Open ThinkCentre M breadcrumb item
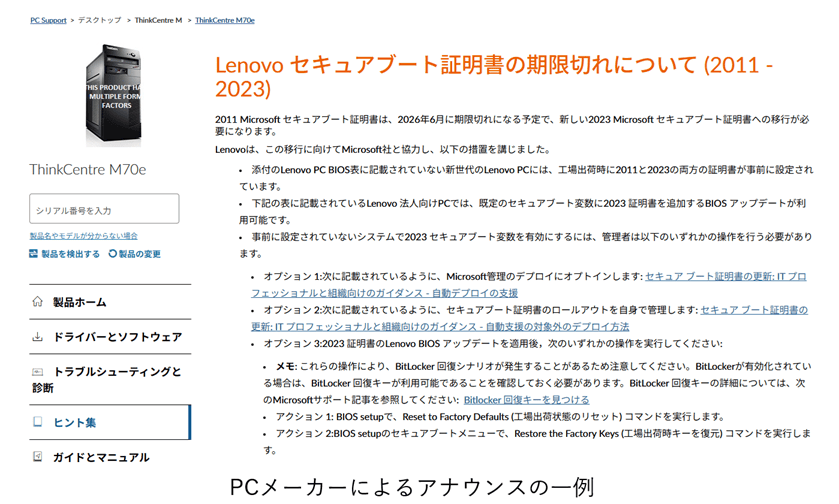 pyautogui.click(x=158, y=20)
